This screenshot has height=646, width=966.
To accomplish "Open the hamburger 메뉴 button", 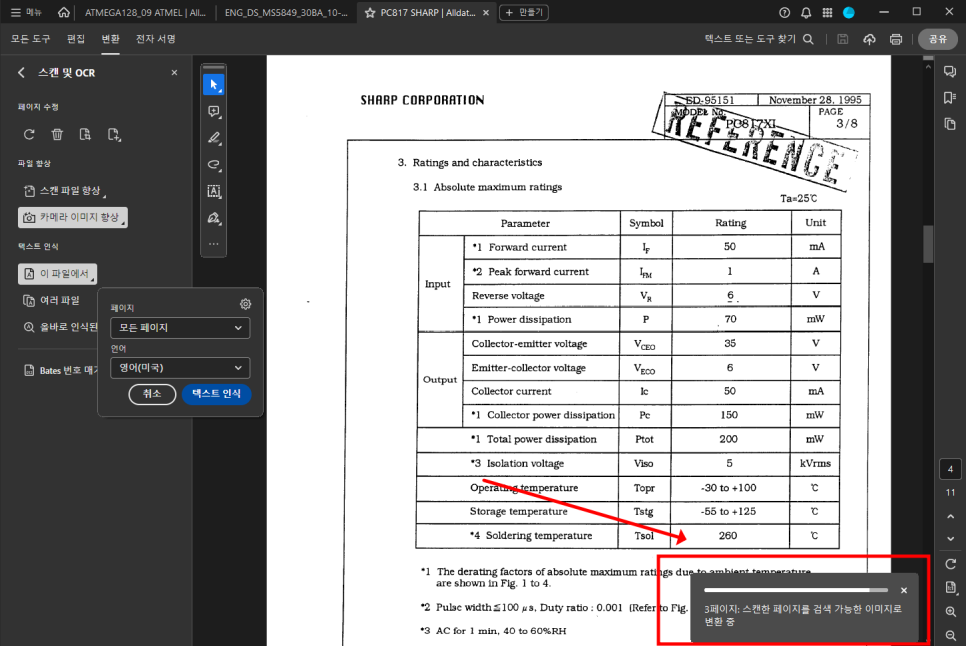I will (26, 12).
